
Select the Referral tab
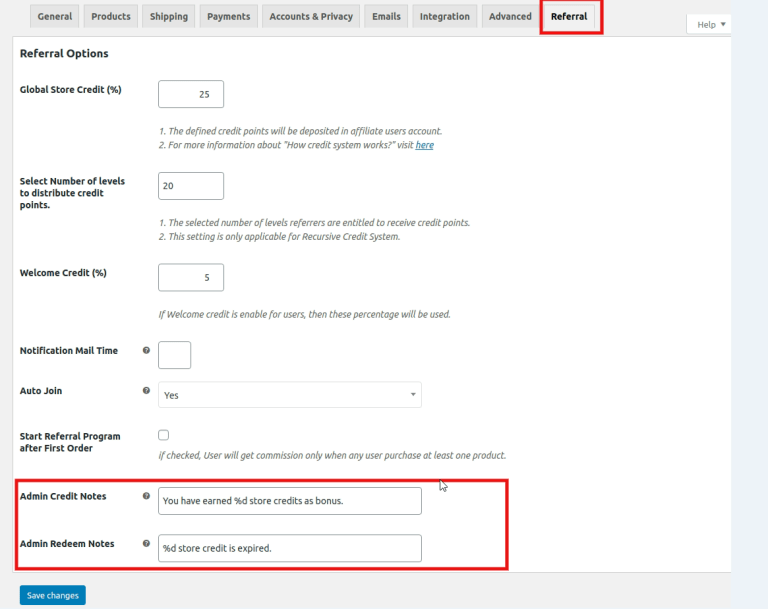(x=569, y=17)
